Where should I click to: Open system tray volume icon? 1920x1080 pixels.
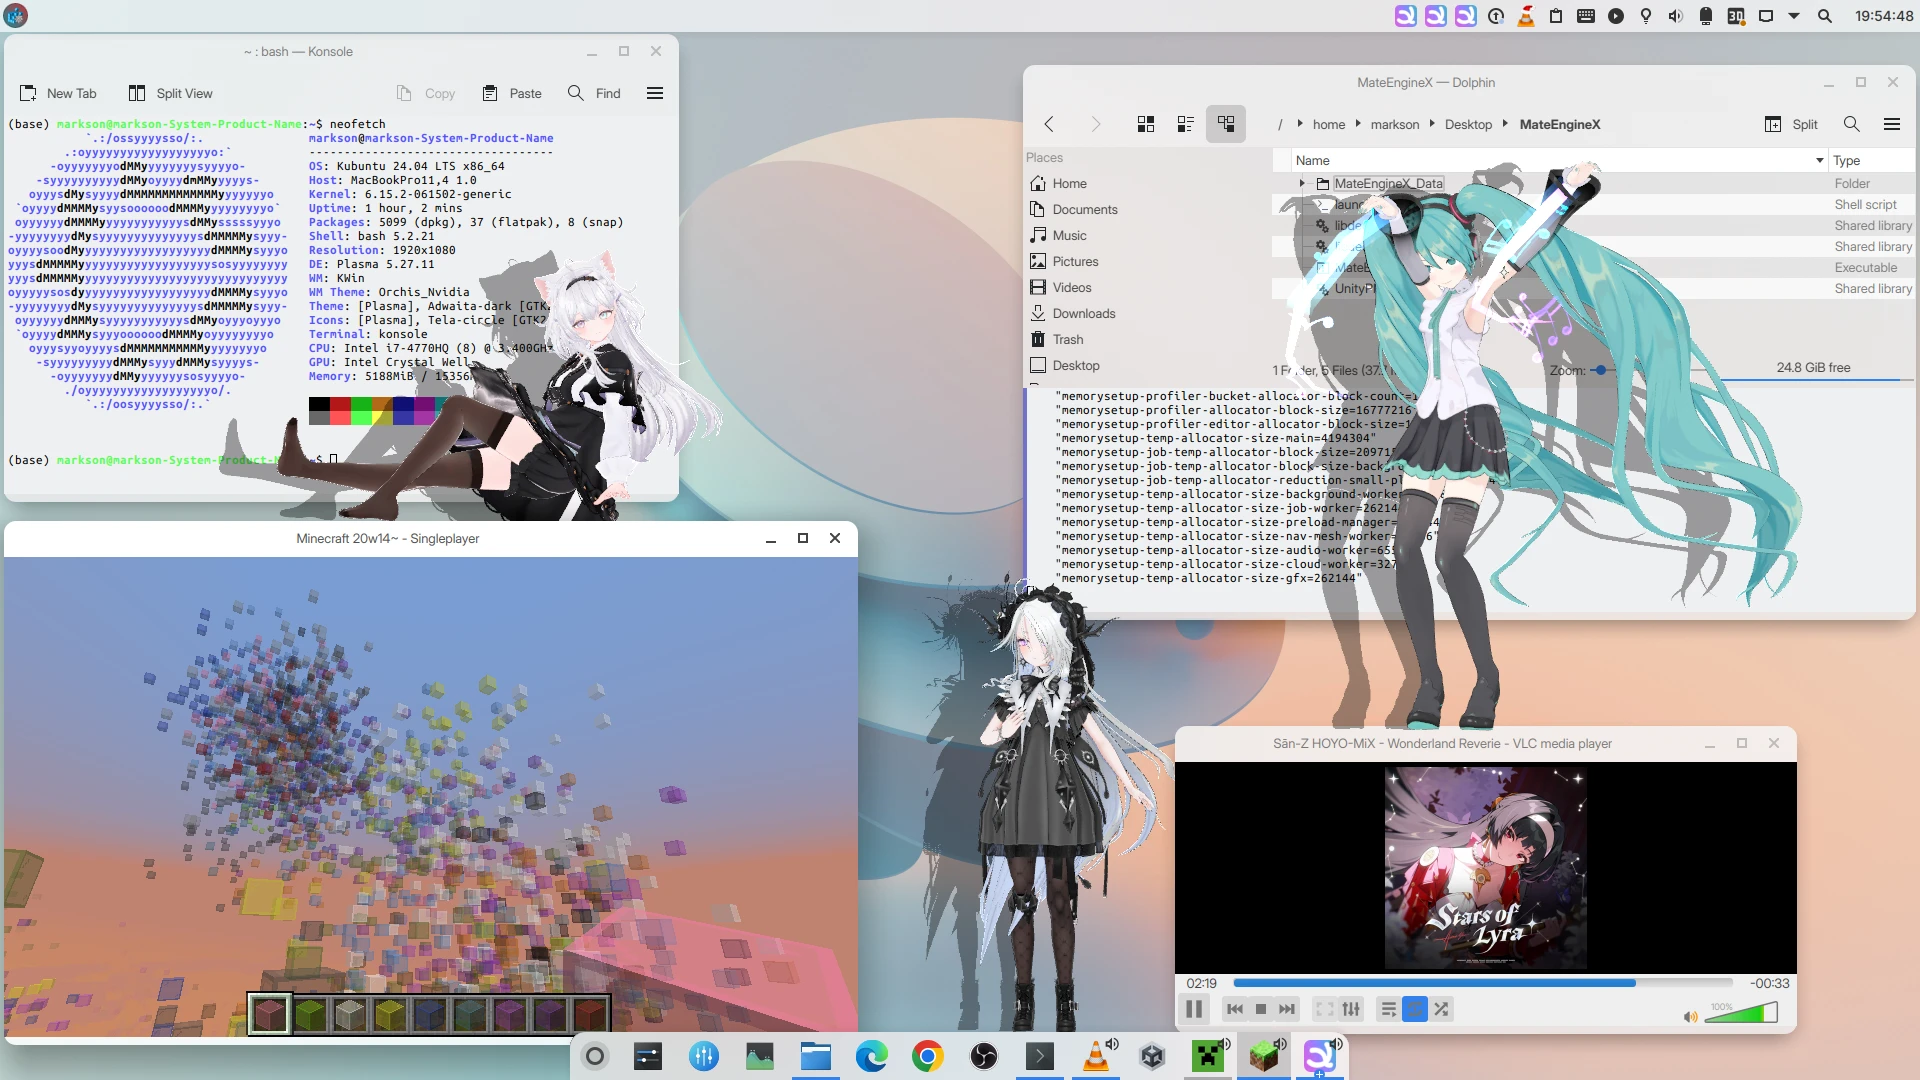[x=1676, y=16]
